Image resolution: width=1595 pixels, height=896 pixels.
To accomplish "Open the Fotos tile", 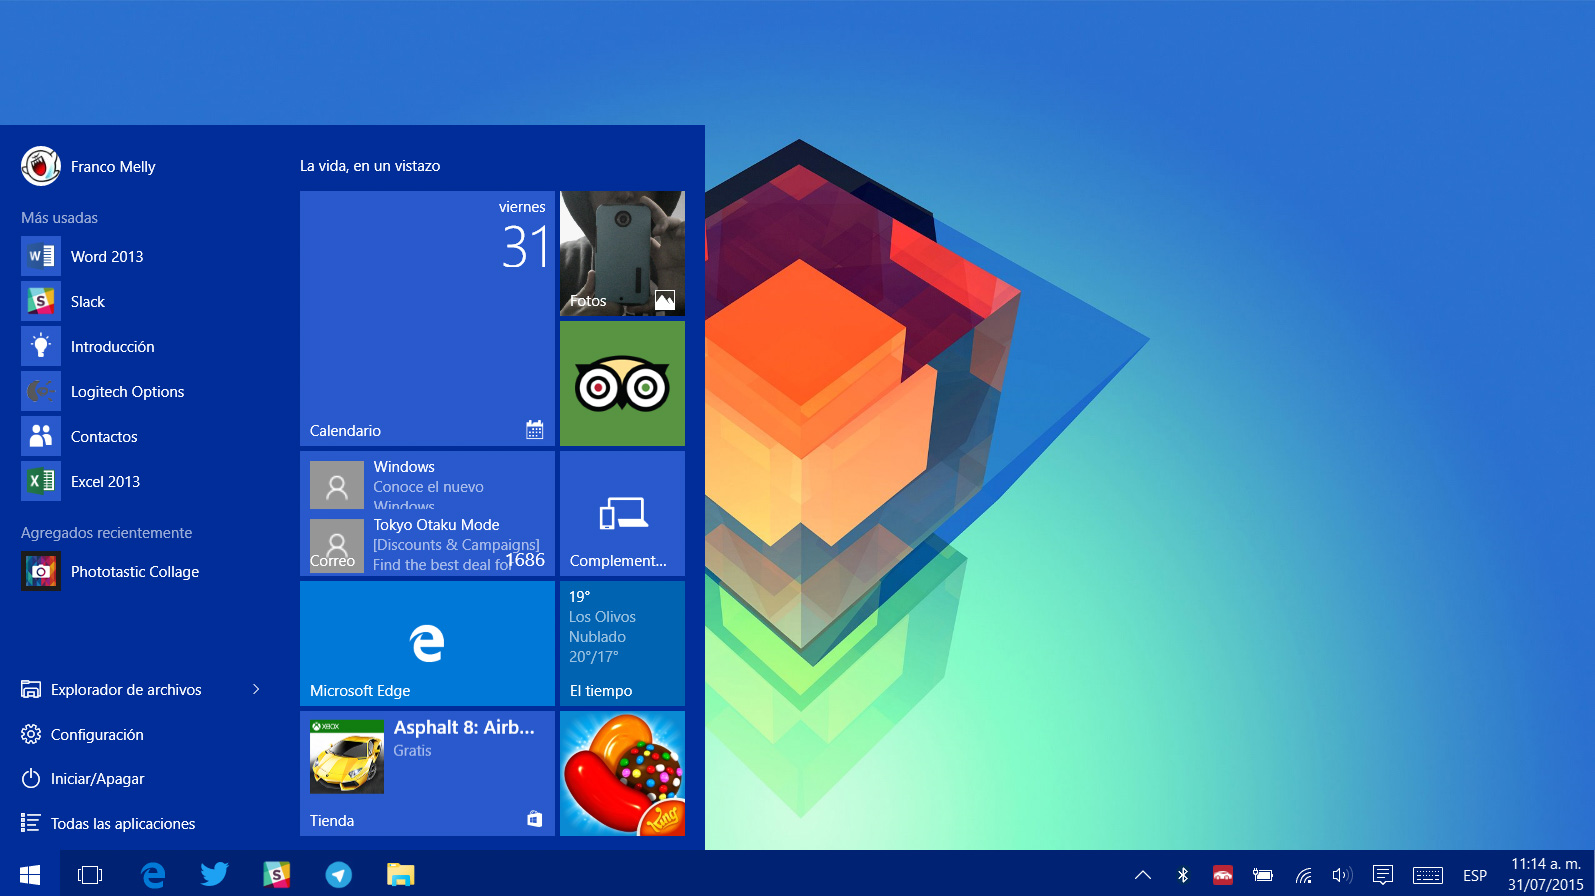I will click(x=622, y=253).
